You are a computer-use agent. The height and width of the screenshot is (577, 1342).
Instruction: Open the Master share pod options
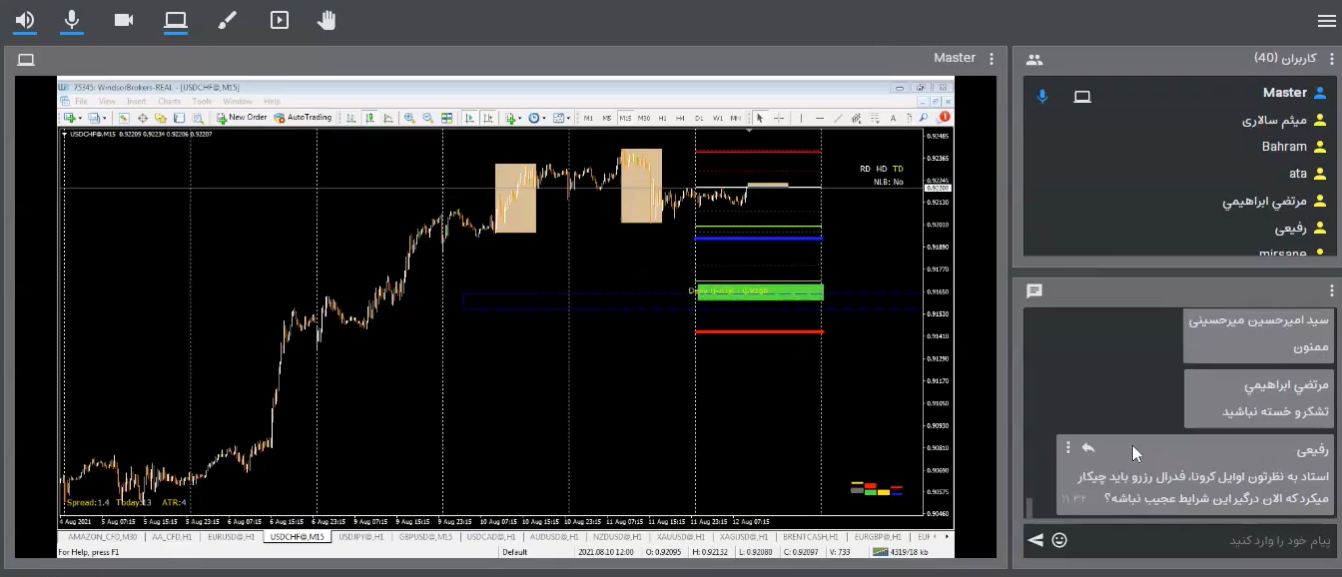coord(991,59)
